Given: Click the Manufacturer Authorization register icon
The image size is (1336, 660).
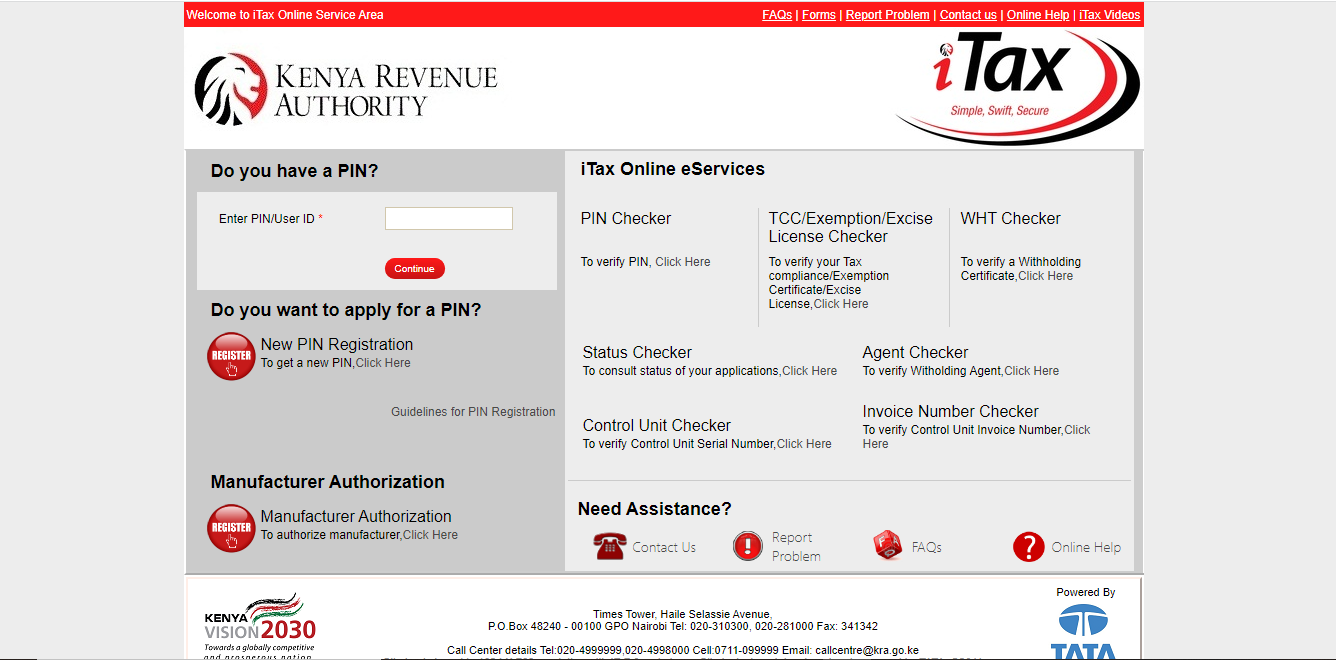Looking at the screenshot, I should 231,528.
